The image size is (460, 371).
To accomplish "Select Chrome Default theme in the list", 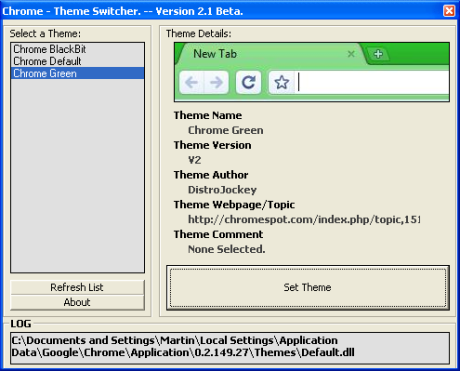I will tap(77, 61).
